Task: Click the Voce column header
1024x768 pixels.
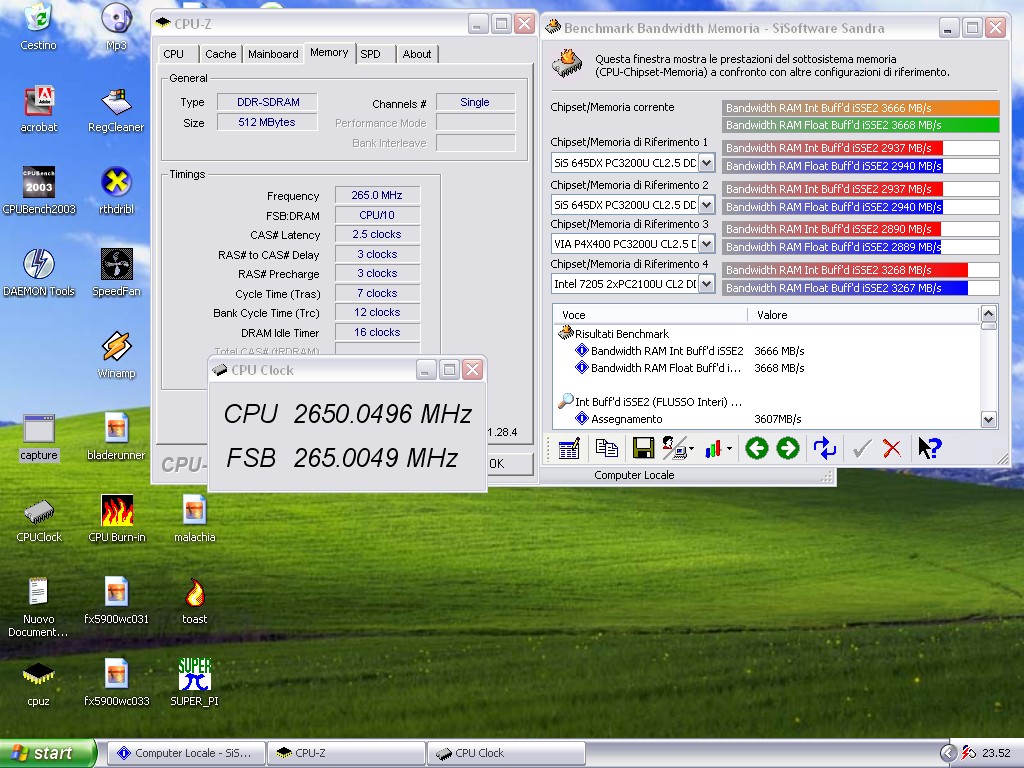Action: point(650,315)
